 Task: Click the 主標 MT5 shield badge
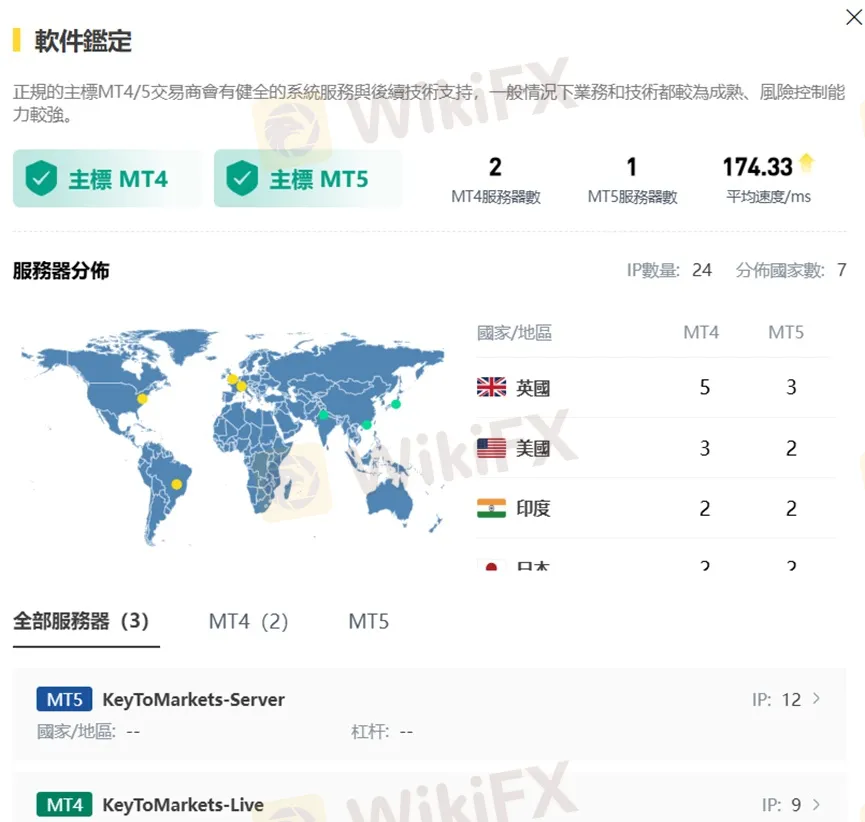coord(308,178)
